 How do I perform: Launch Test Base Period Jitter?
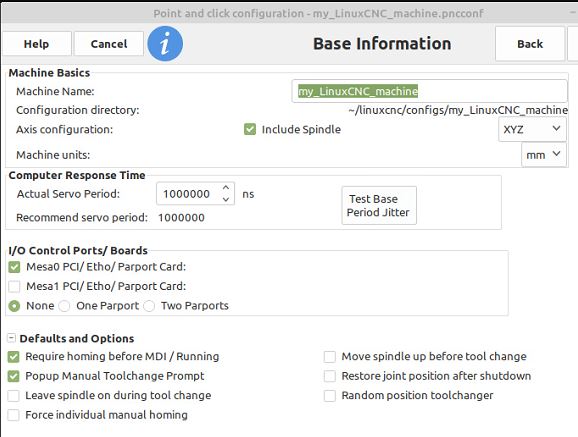click(379, 205)
